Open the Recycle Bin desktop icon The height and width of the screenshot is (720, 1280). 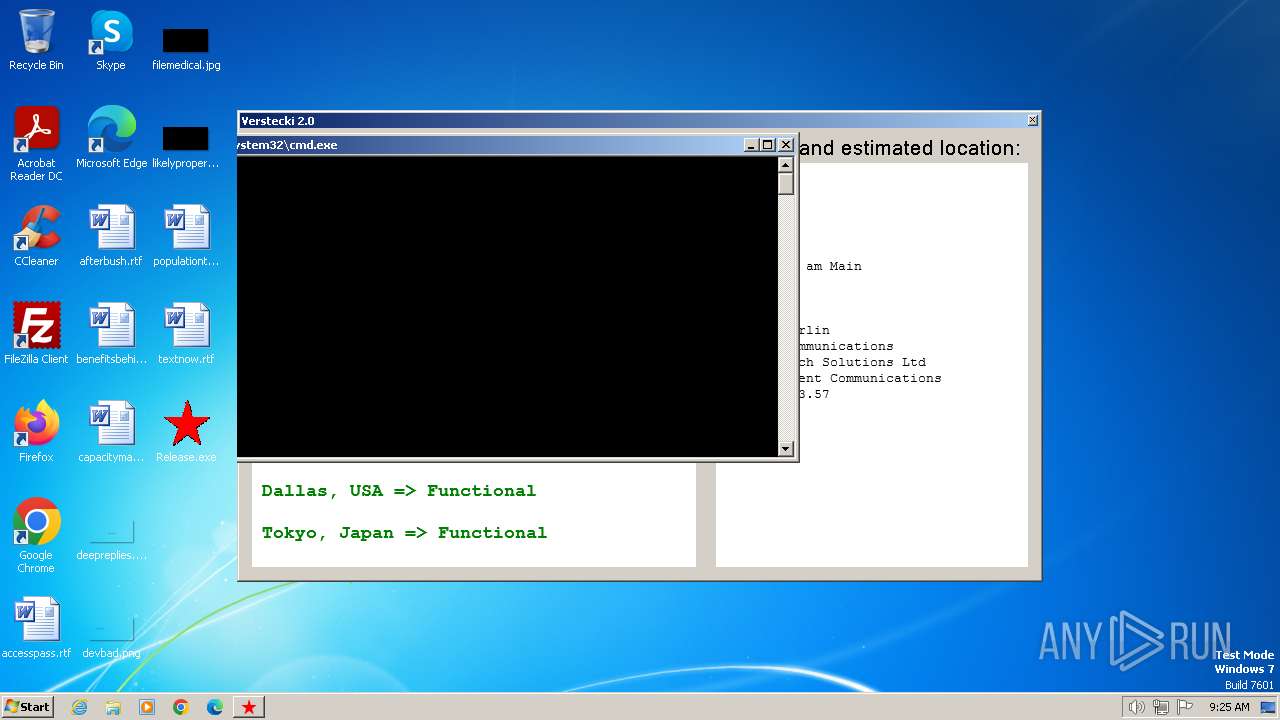[x=36, y=40]
